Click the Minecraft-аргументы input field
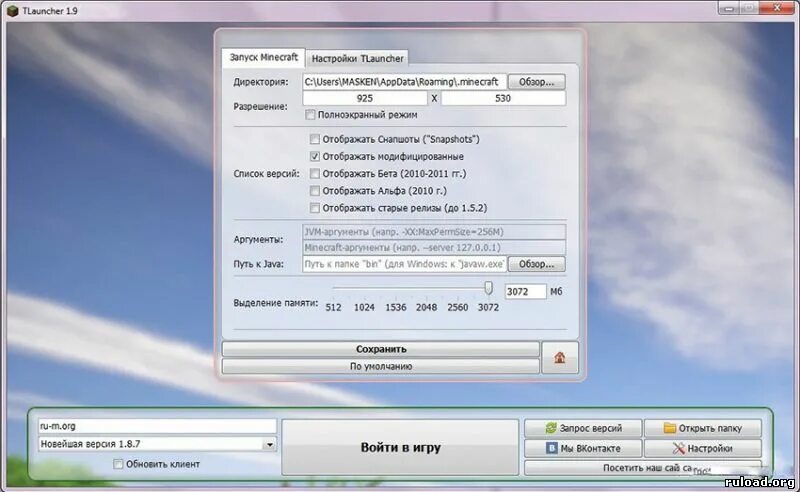This screenshot has height=492, width=800. [x=434, y=248]
